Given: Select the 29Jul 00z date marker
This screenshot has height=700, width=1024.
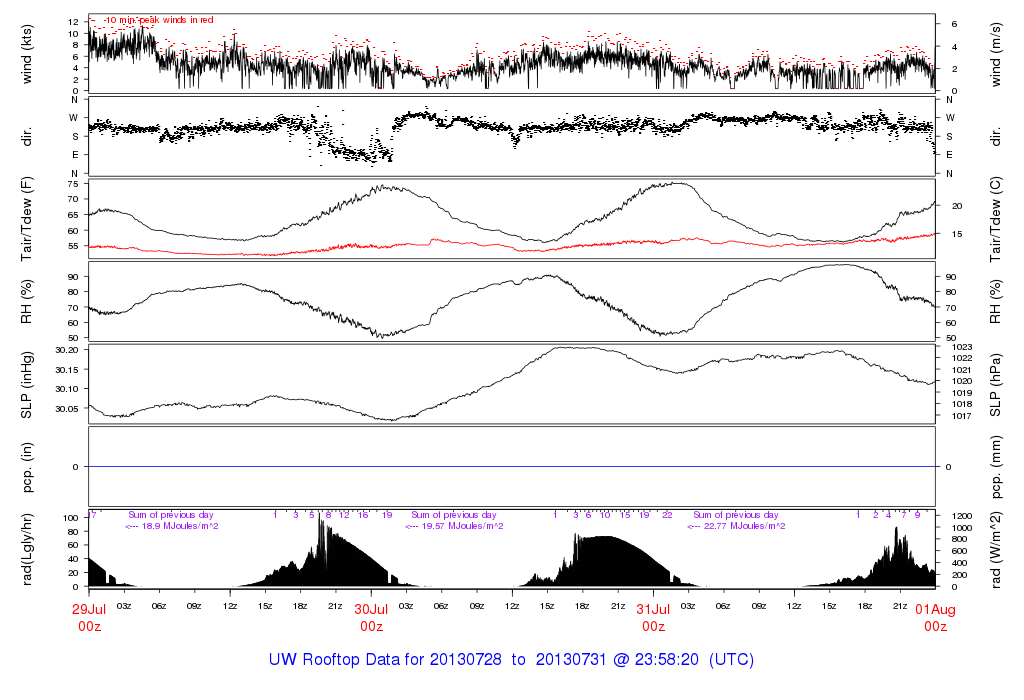Looking at the screenshot, I should 89,617.
